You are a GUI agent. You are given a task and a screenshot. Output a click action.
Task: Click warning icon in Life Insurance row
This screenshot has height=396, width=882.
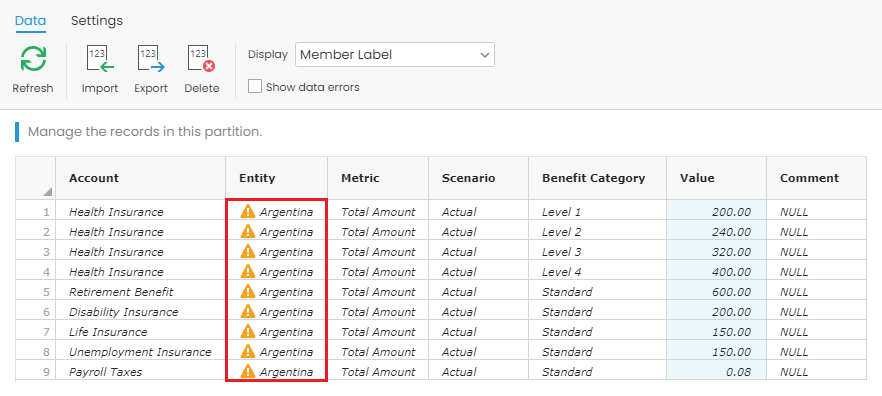[x=248, y=331]
